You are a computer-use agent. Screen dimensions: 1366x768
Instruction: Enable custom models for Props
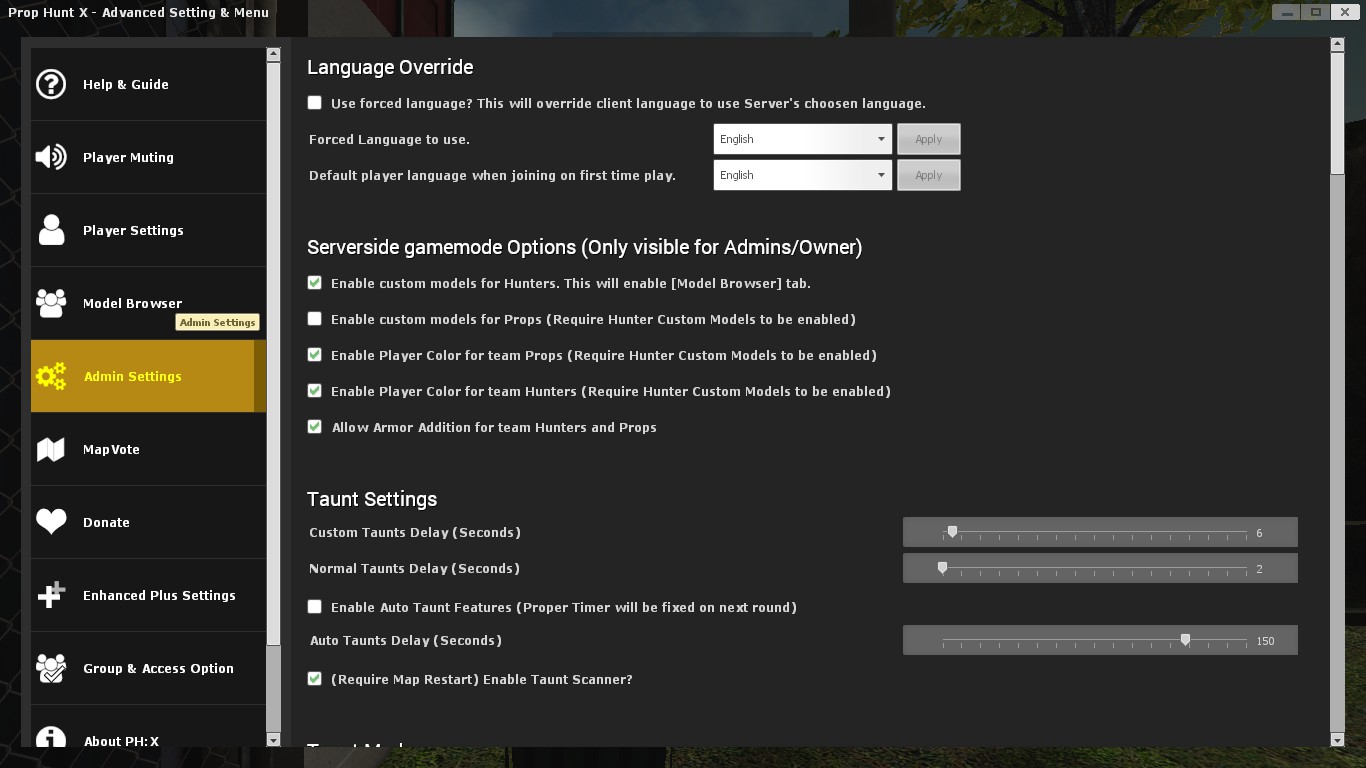pos(314,319)
